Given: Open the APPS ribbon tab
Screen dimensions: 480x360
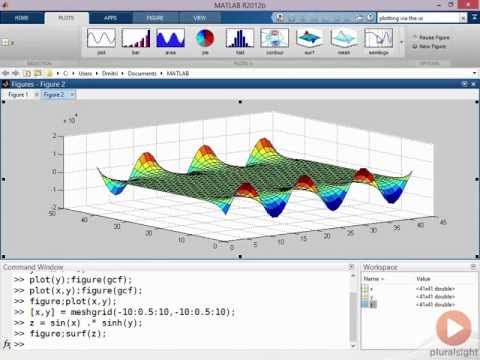Looking at the screenshot, I should tap(110, 18).
